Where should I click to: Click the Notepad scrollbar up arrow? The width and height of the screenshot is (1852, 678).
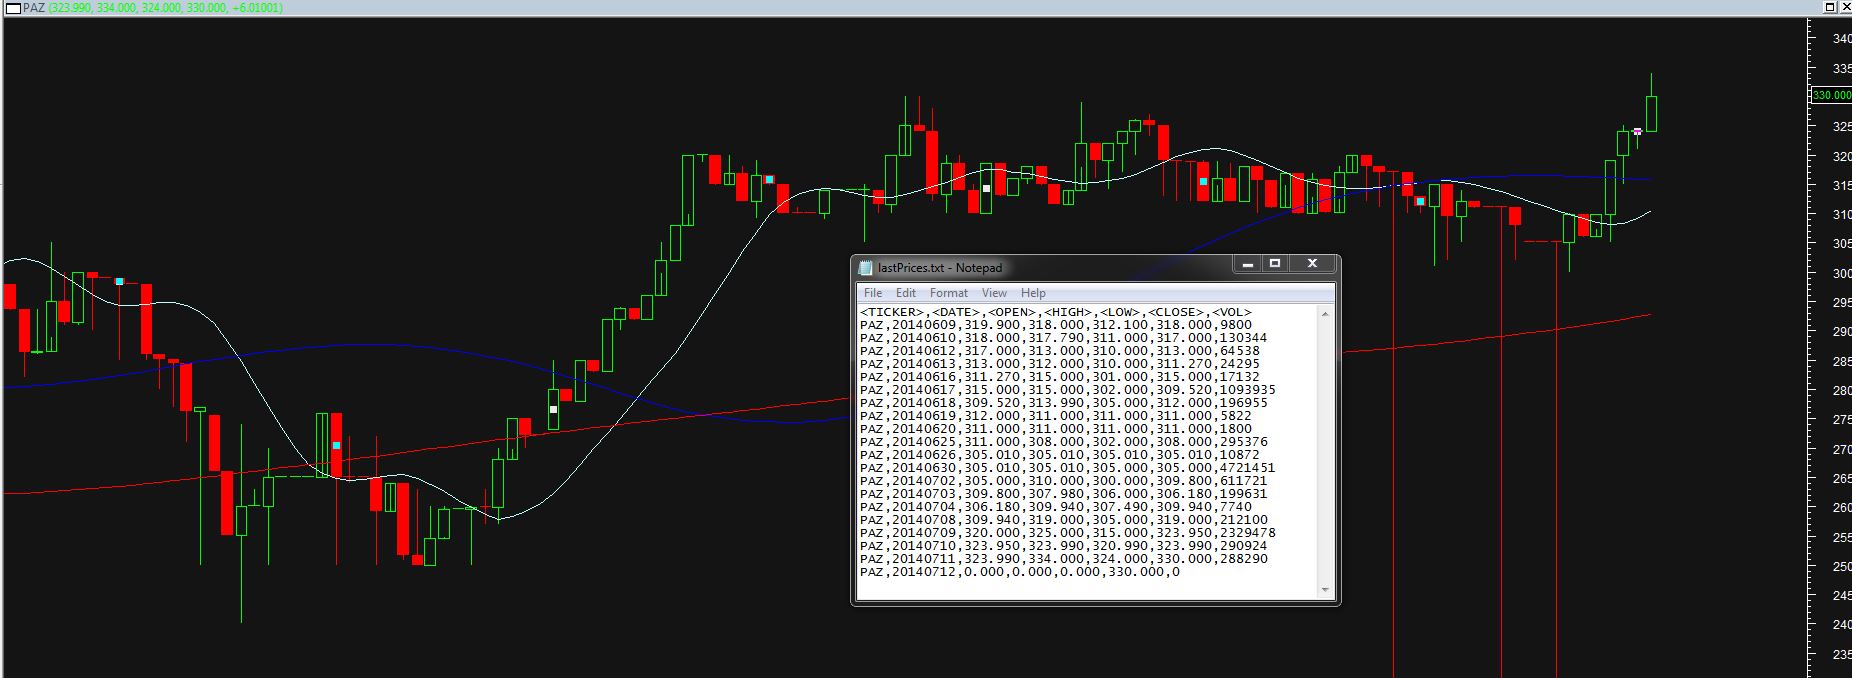1326,314
